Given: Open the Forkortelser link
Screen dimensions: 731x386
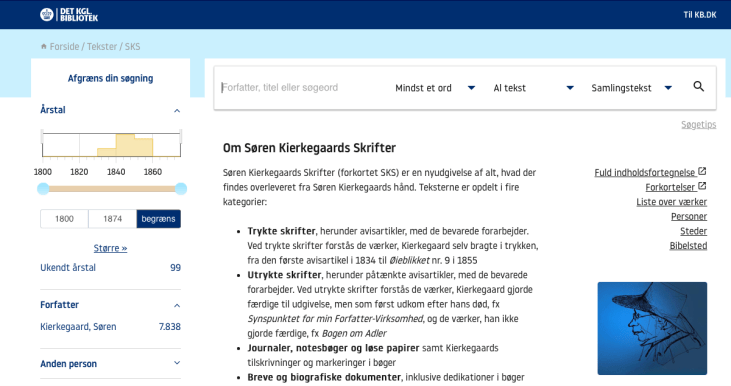Looking at the screenshot, I should 670,187.
